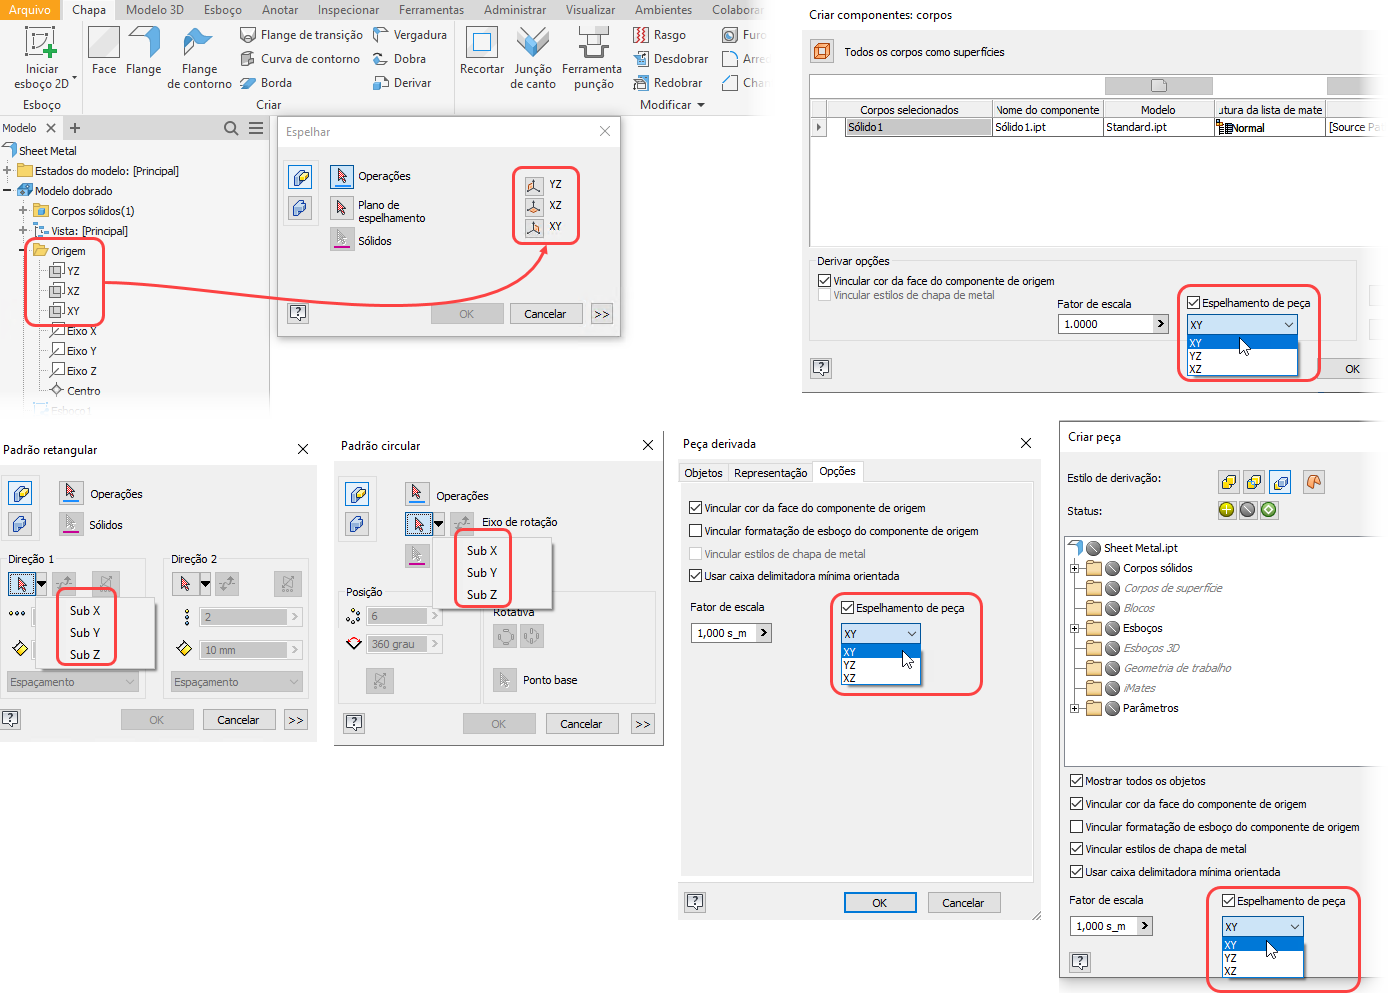Open the Modelo browser hamburger menu
Image resolution: width=1389 pixels, height=993 pixels.
click(256, 128)
